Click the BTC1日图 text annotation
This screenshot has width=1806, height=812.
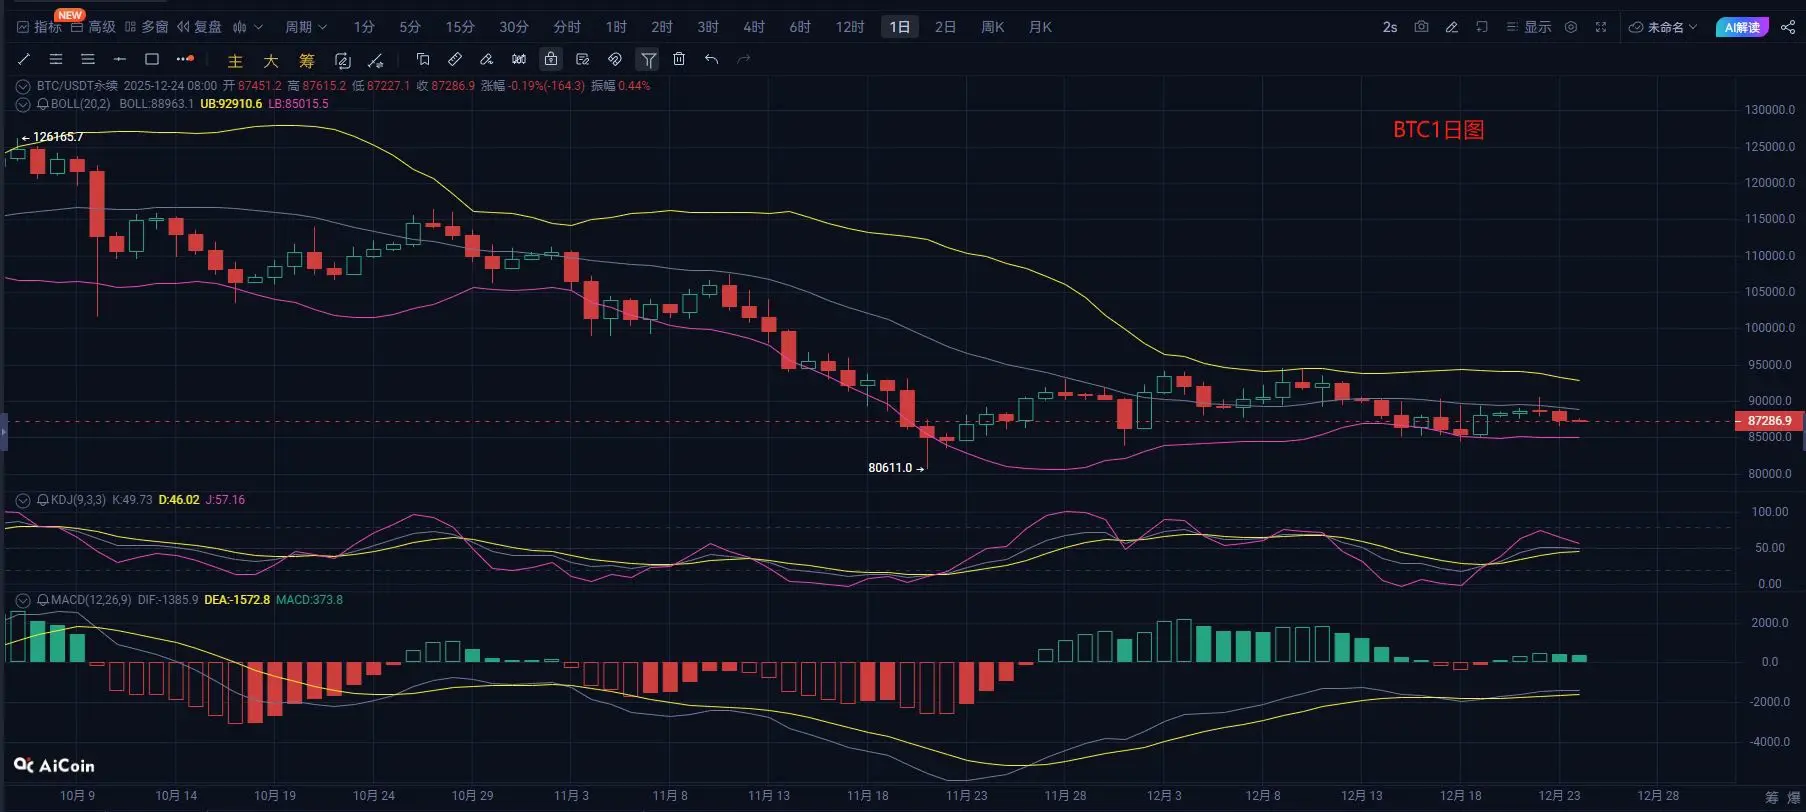[1438, 130]
